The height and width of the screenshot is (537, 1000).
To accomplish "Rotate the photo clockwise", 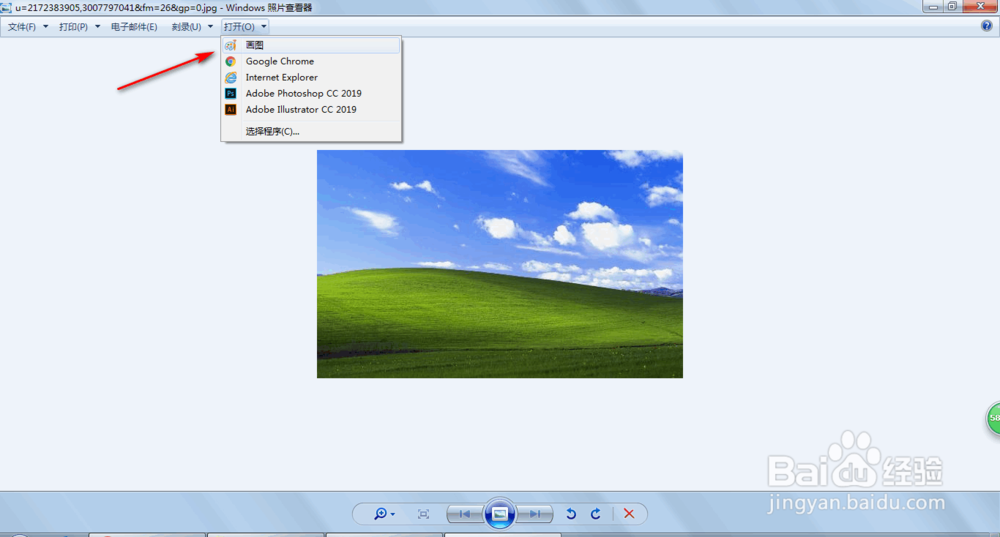I will (x=596, y=514).
